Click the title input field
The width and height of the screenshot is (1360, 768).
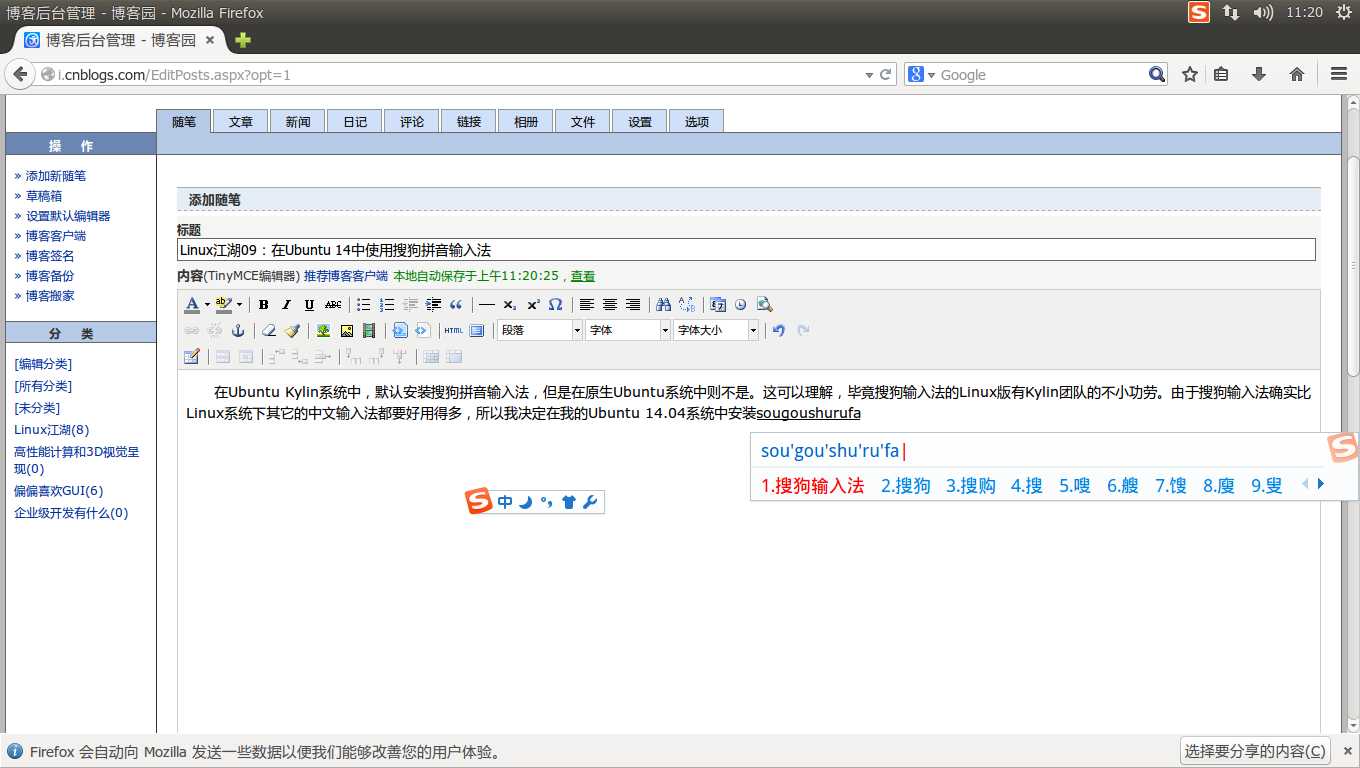click(746, 250)
